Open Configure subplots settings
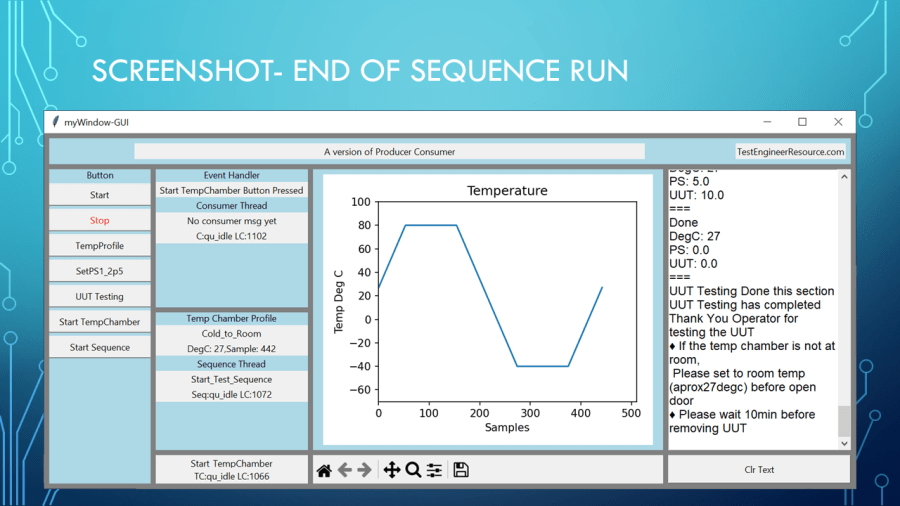 click(x=434, y=470)
